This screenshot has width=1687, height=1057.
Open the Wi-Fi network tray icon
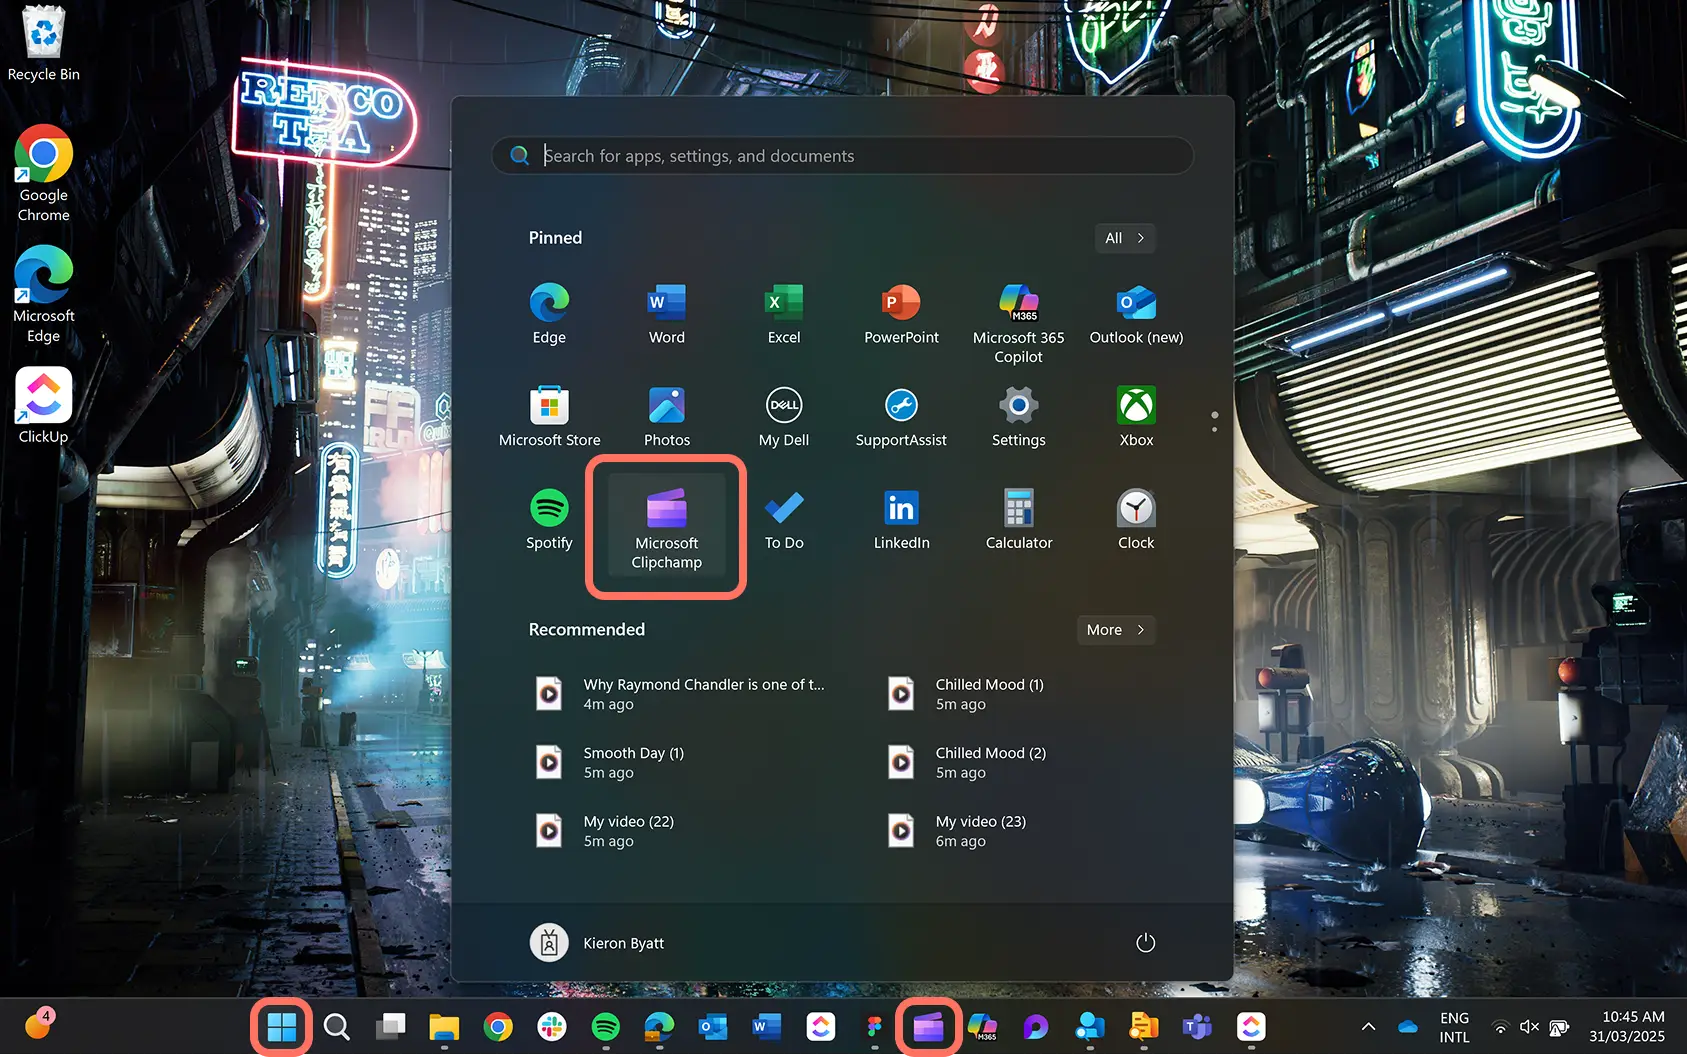tap(1500, 1027)
